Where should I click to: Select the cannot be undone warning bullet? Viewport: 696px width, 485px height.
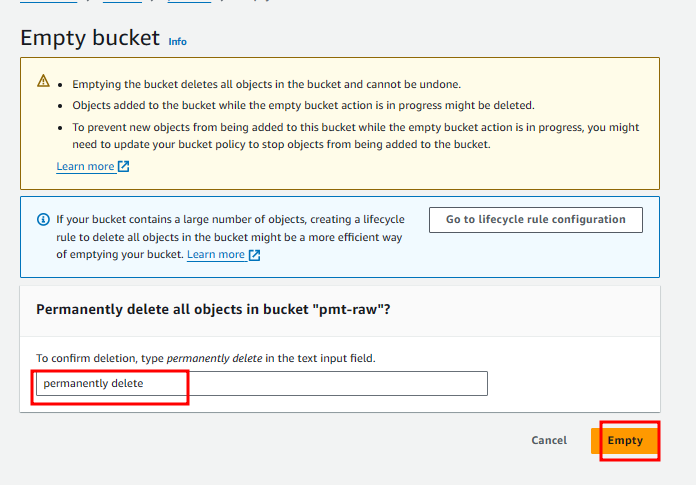(267, 84)
